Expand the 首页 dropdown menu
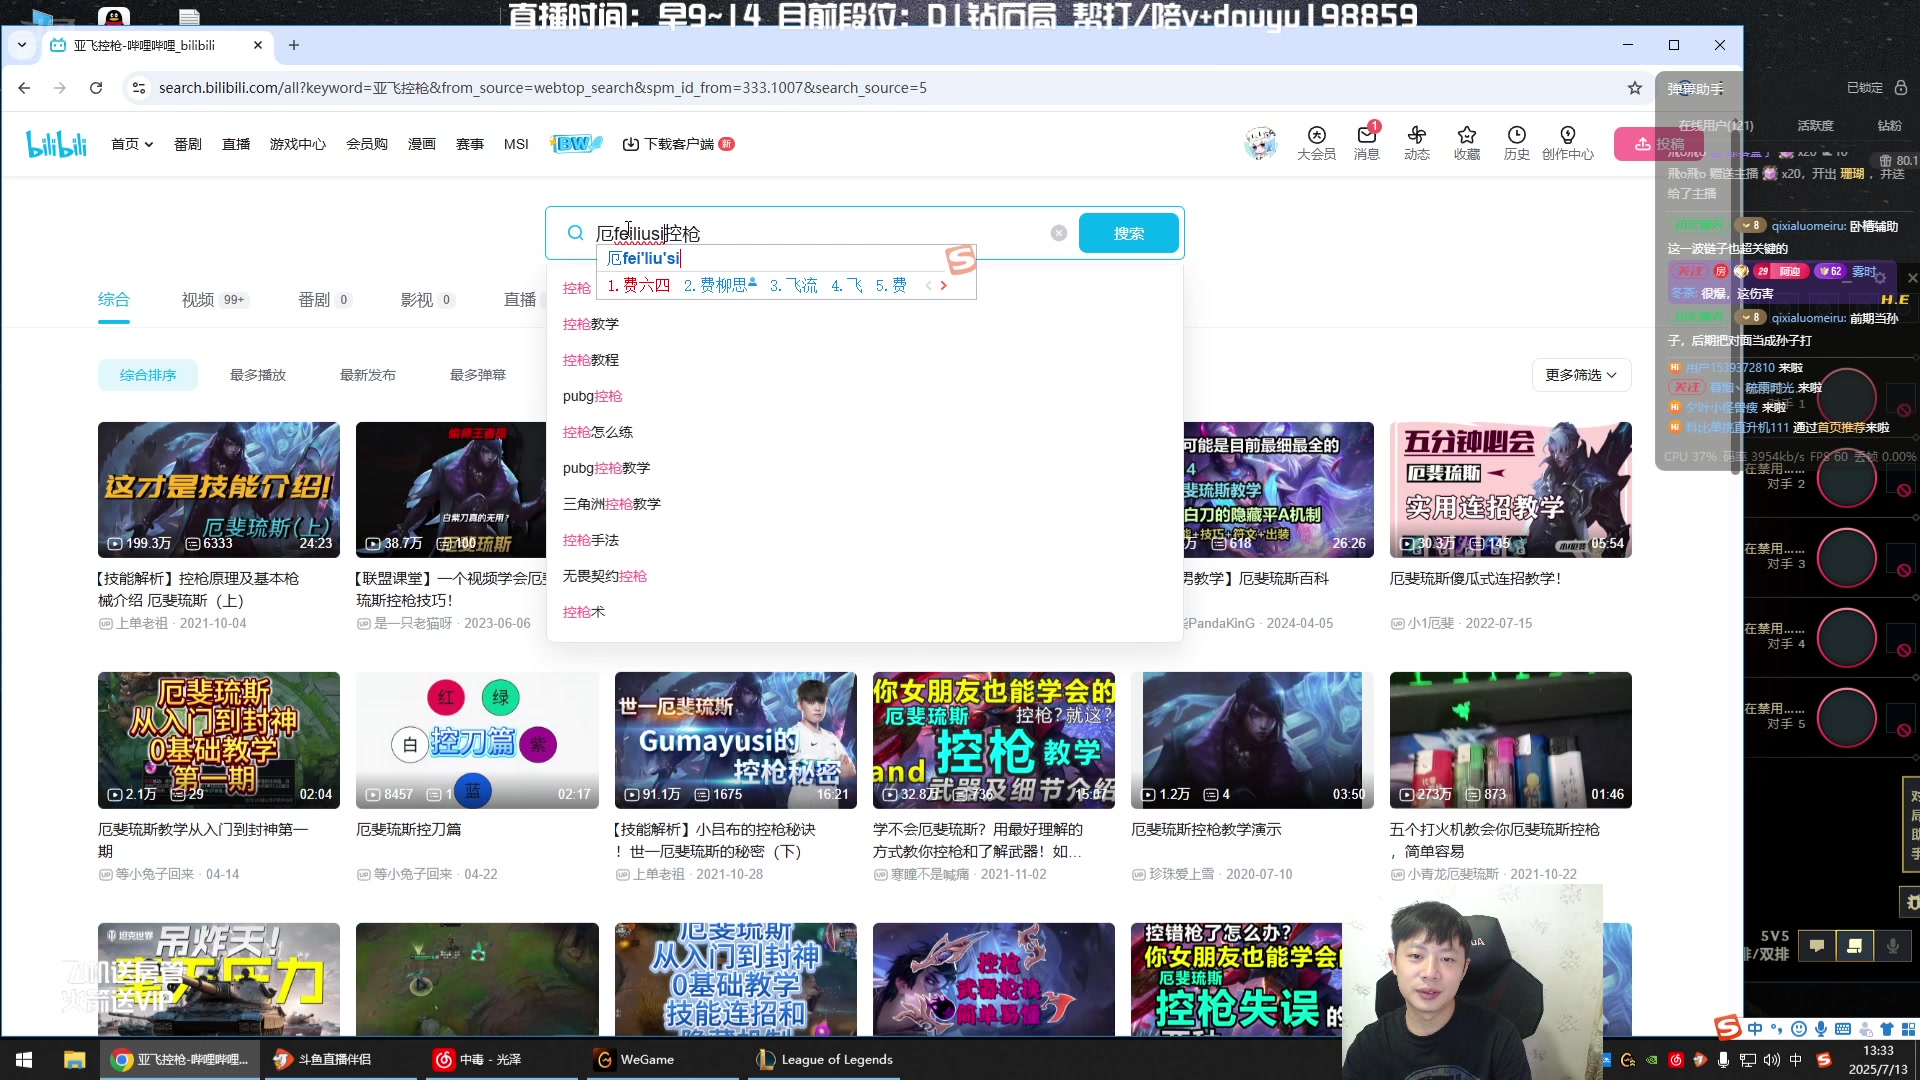 coord(132,144)
